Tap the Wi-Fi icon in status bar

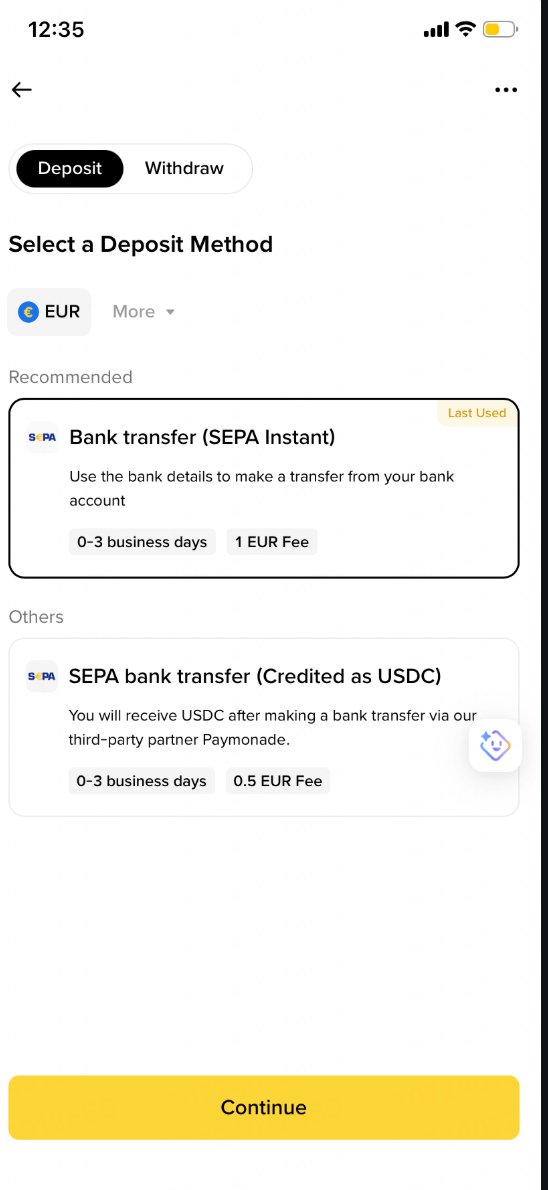coord(465,30)
